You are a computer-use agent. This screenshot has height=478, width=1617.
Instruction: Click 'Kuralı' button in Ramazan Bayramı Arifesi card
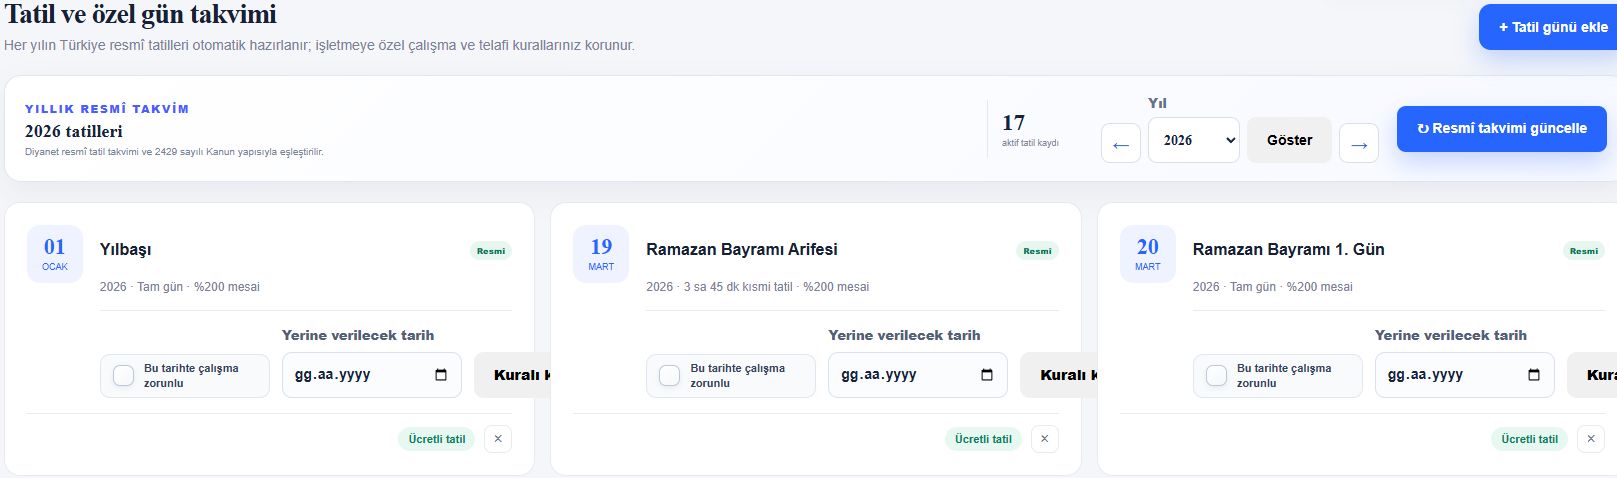click(1059, 375)
